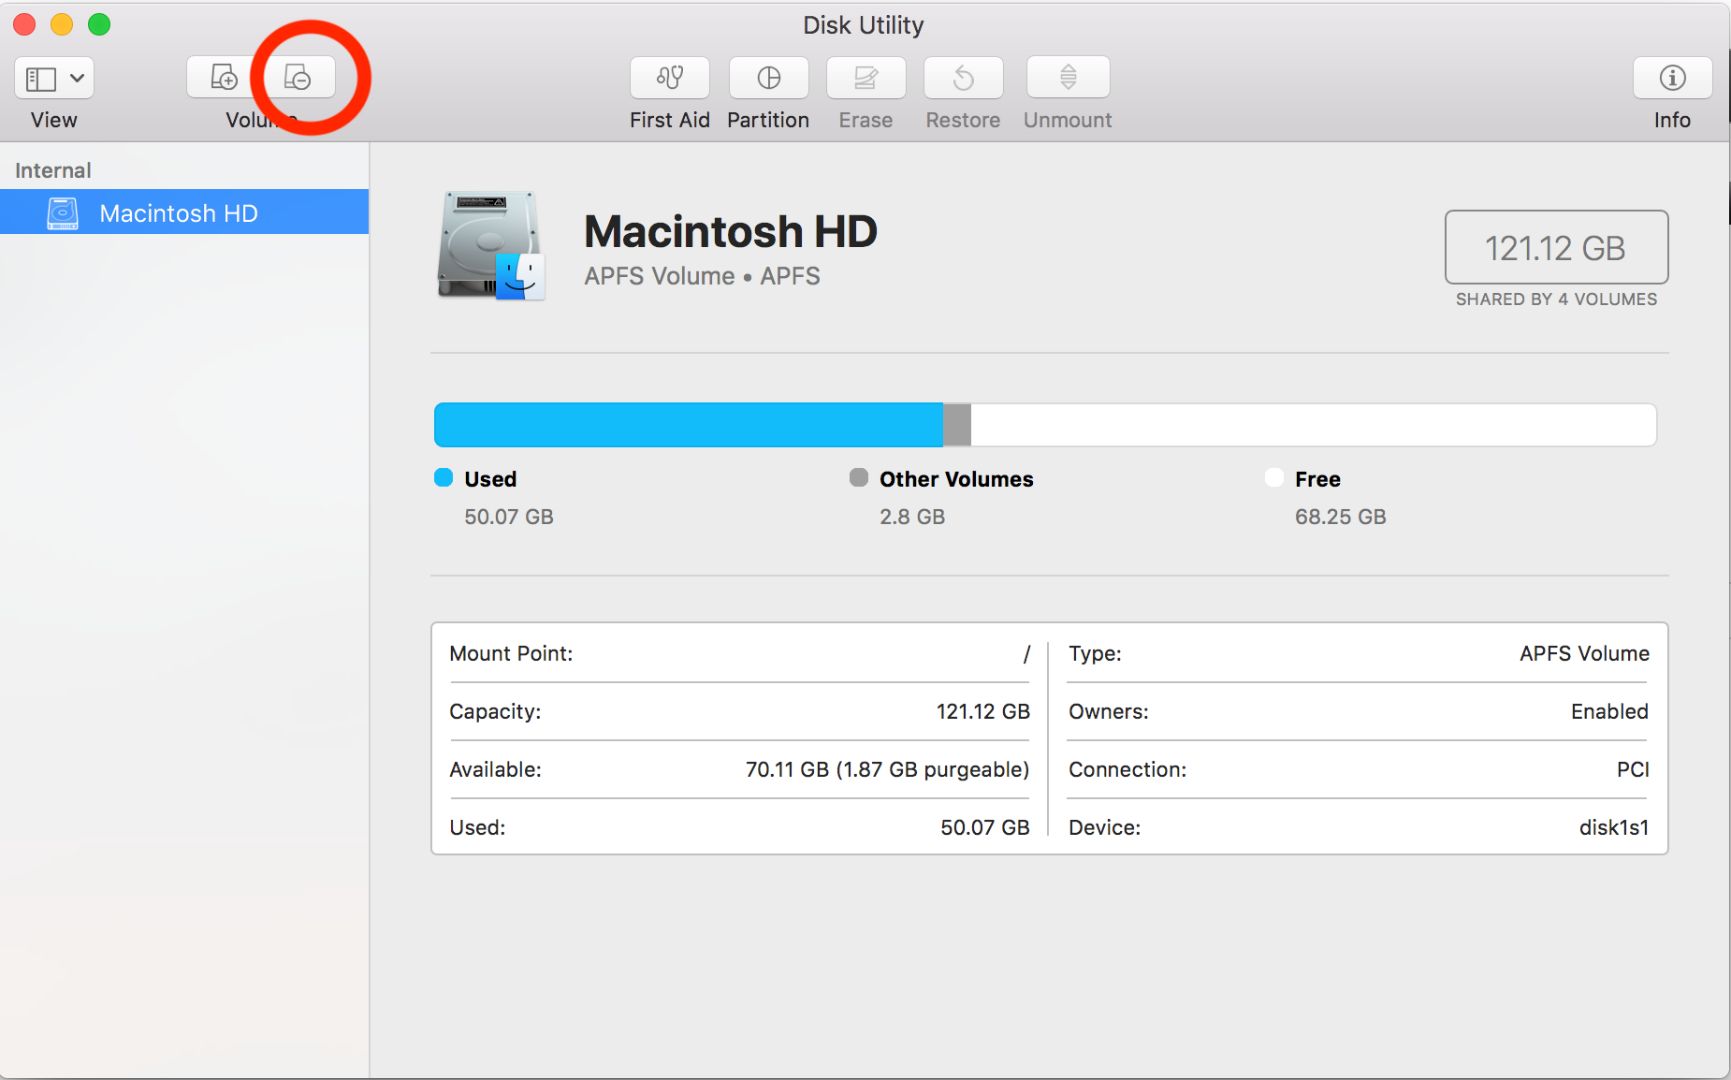Click the 'Mount Point:' label
Viewport: 1731px width, 1080px height.
511,654
